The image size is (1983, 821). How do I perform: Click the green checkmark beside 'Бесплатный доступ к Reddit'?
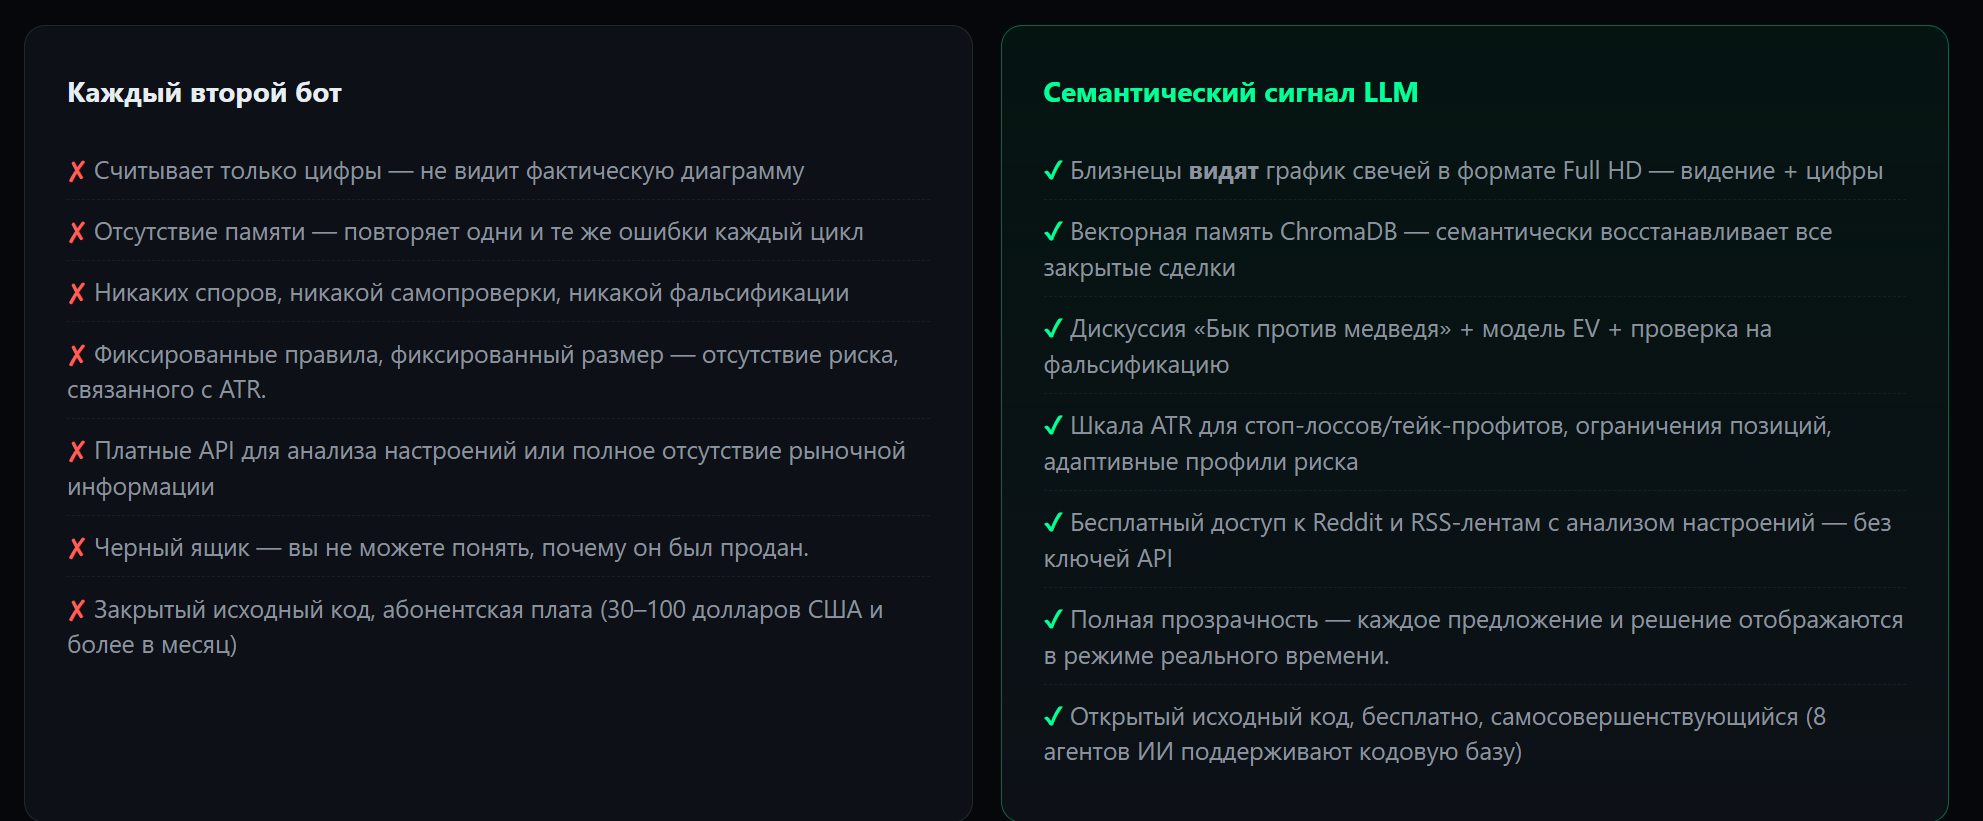(1053, 523)
